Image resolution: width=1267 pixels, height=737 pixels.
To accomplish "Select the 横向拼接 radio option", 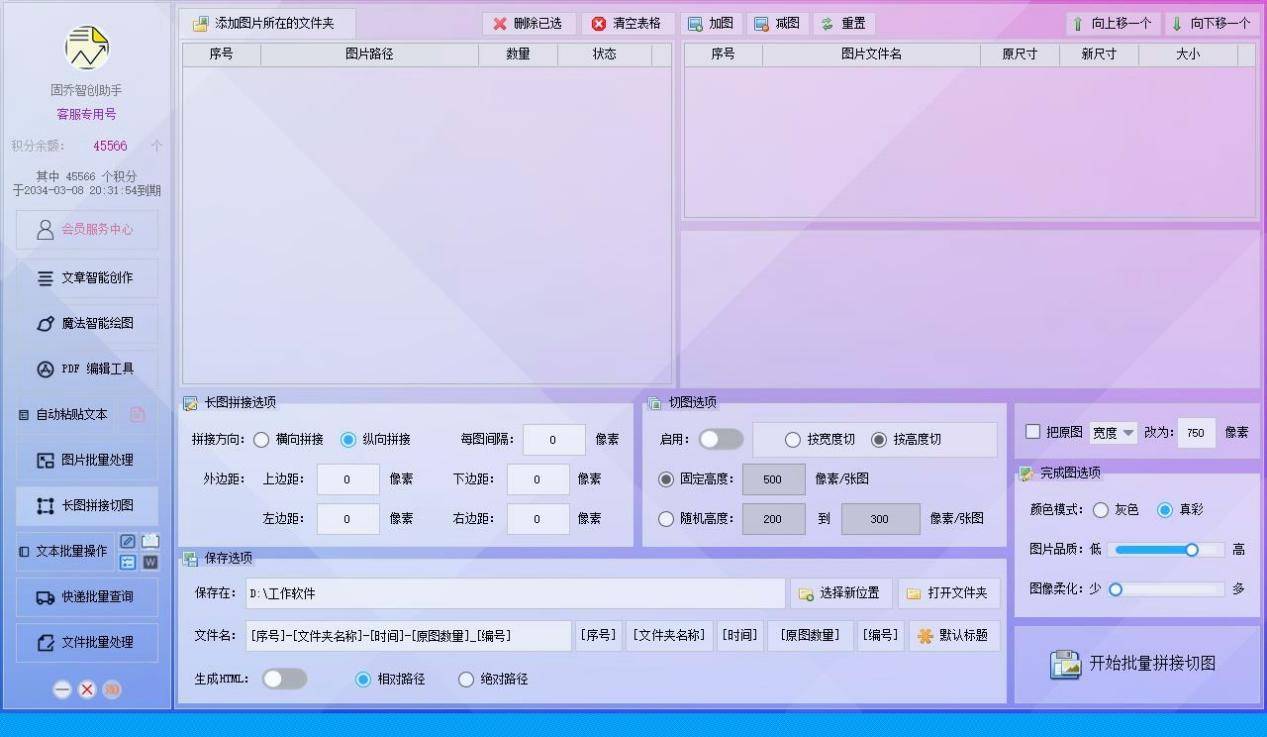I will click(x=262, y=439).
